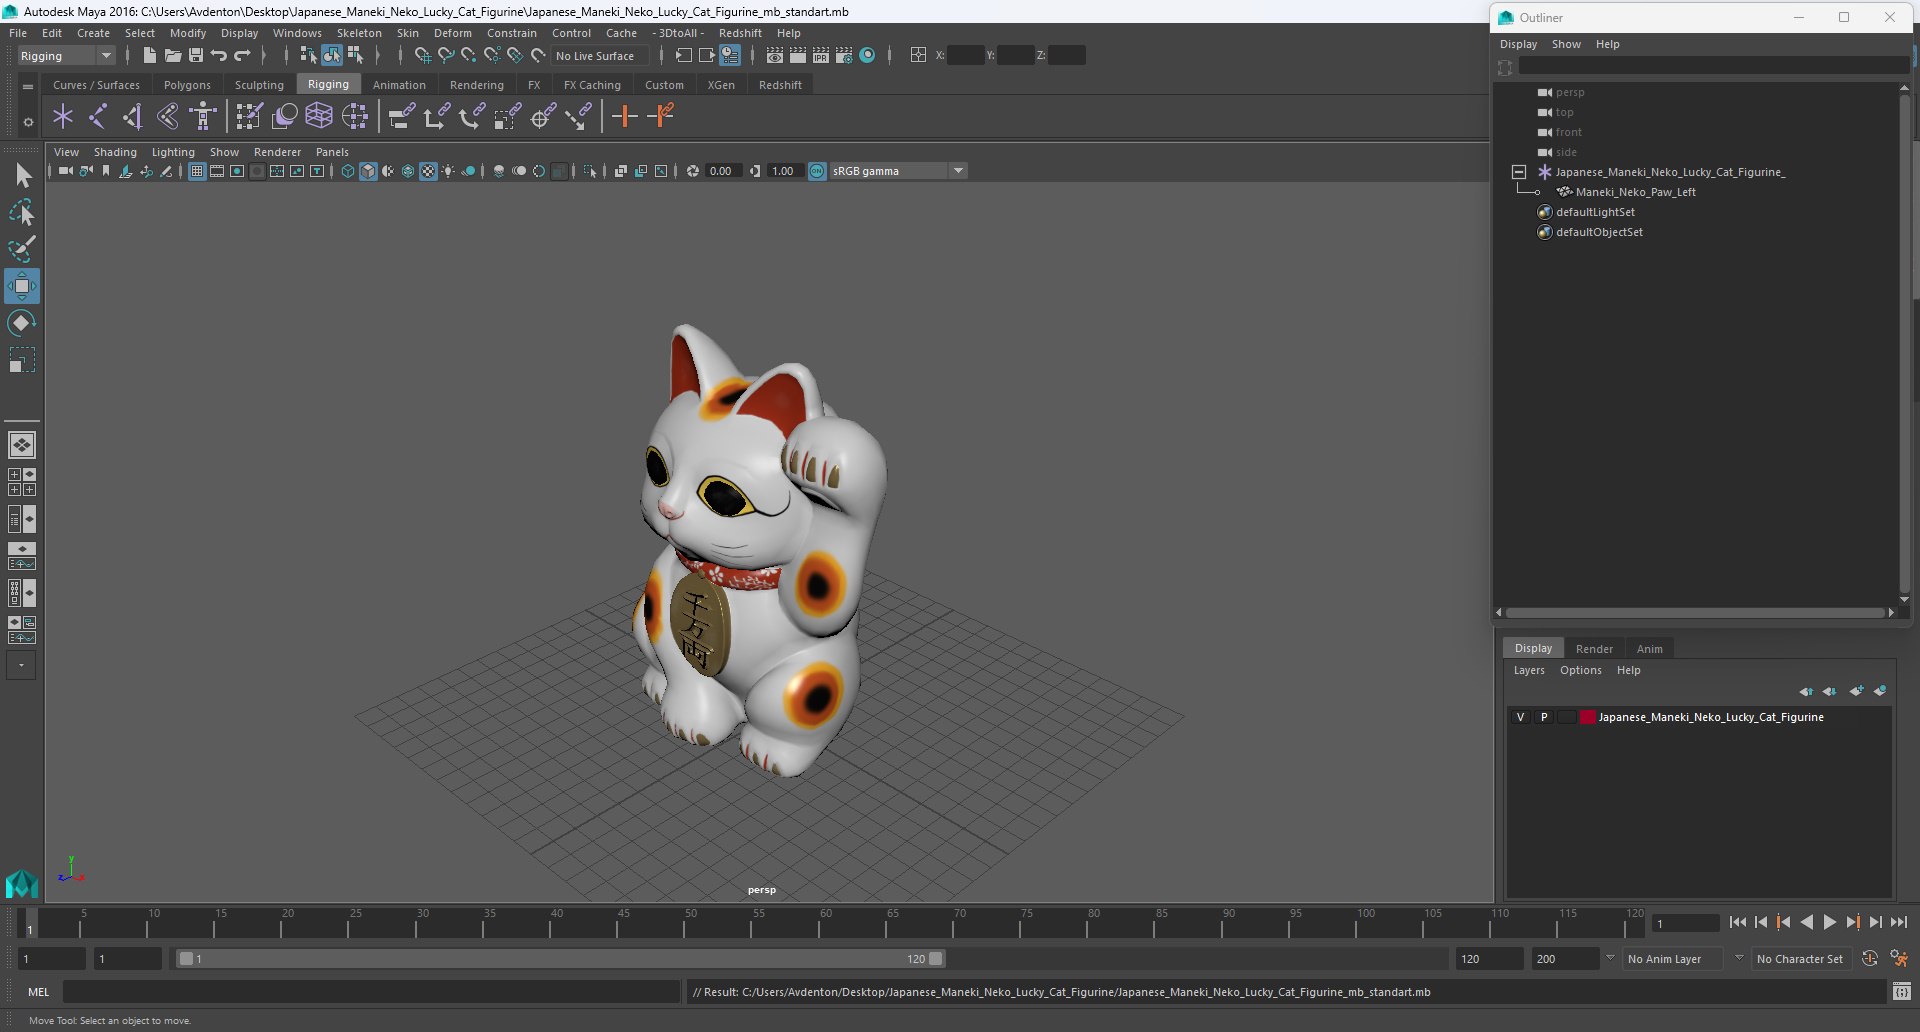Click the Cluster deformer shelf icon

click(355, 116)
